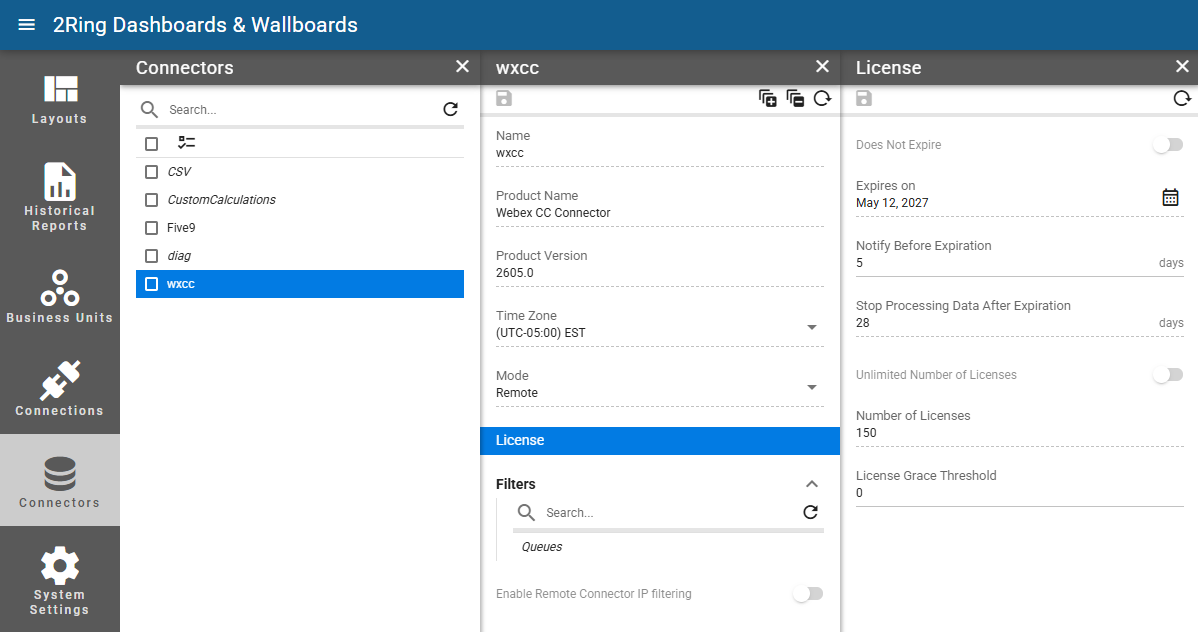Tick the CSV connector checkbox
This screenshot has width=1198, height=632.
[151, 172]
